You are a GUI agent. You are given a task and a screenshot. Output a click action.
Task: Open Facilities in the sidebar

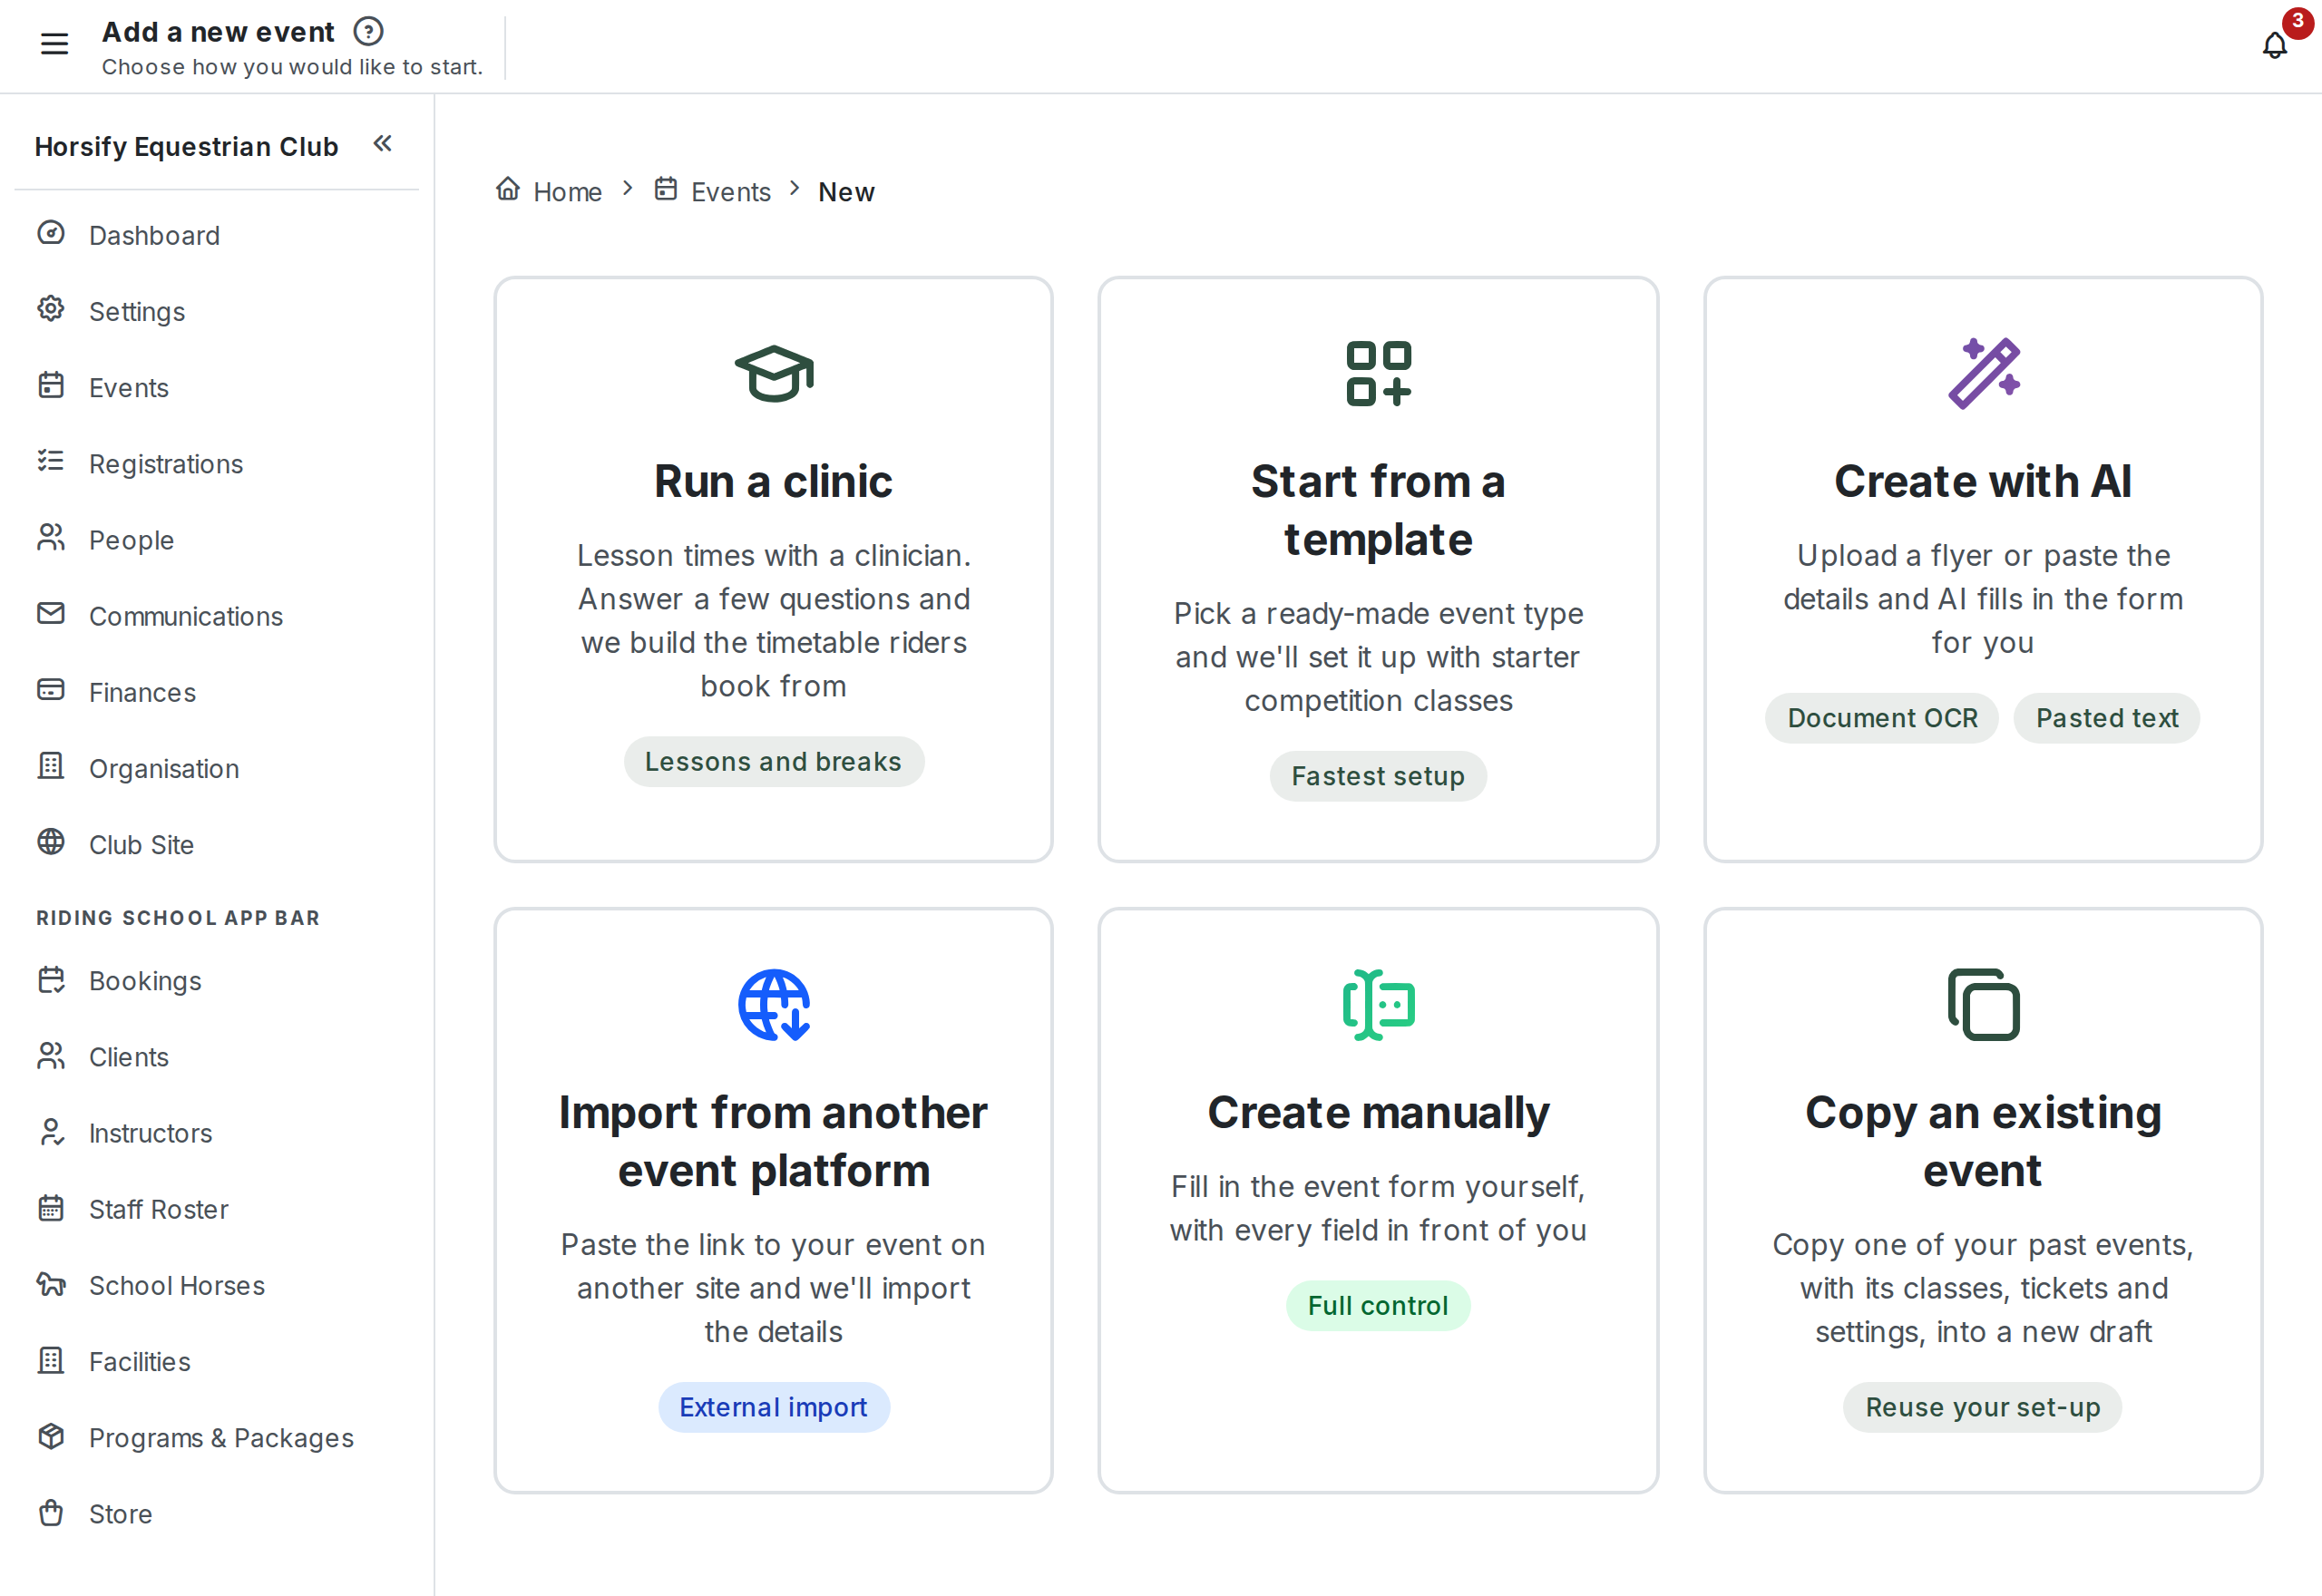click(216, 1362)
